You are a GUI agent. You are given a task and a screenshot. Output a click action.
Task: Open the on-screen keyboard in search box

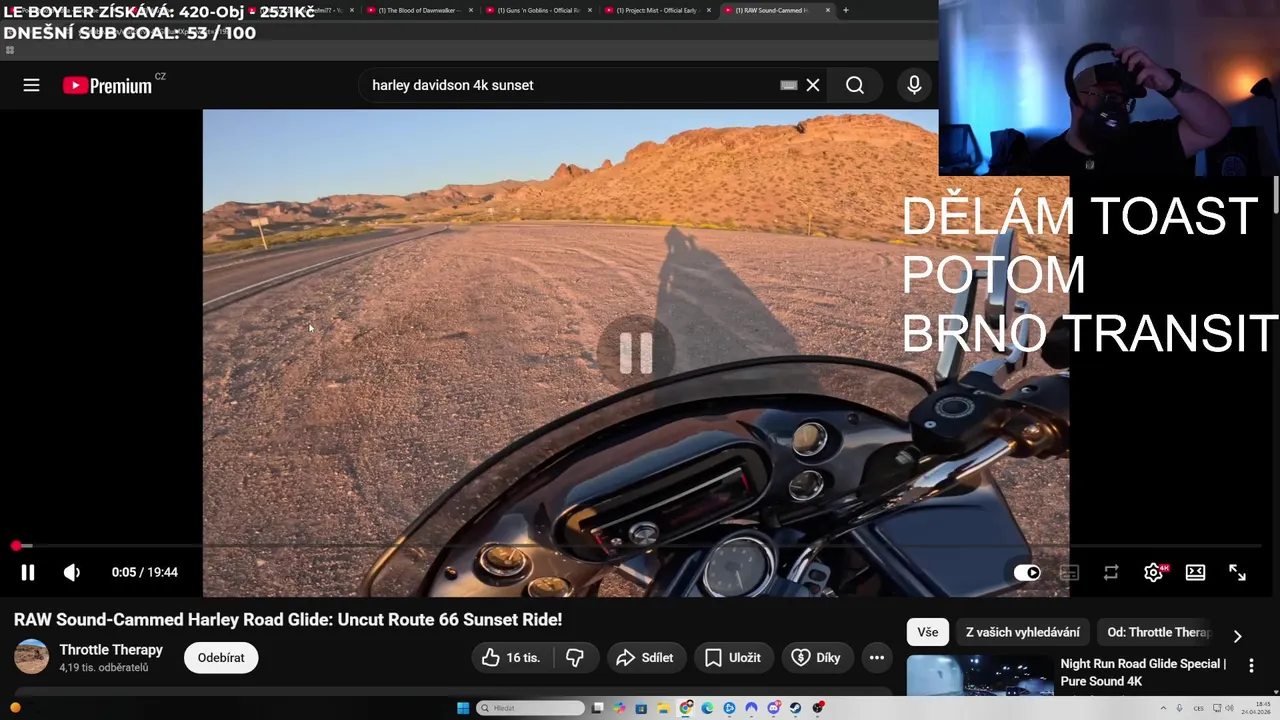[x=789, y=85]
